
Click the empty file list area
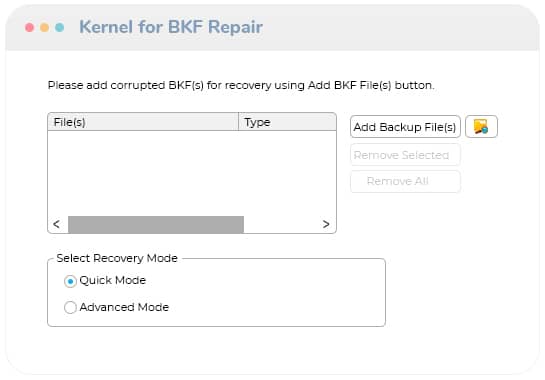[x=192, y=173]
